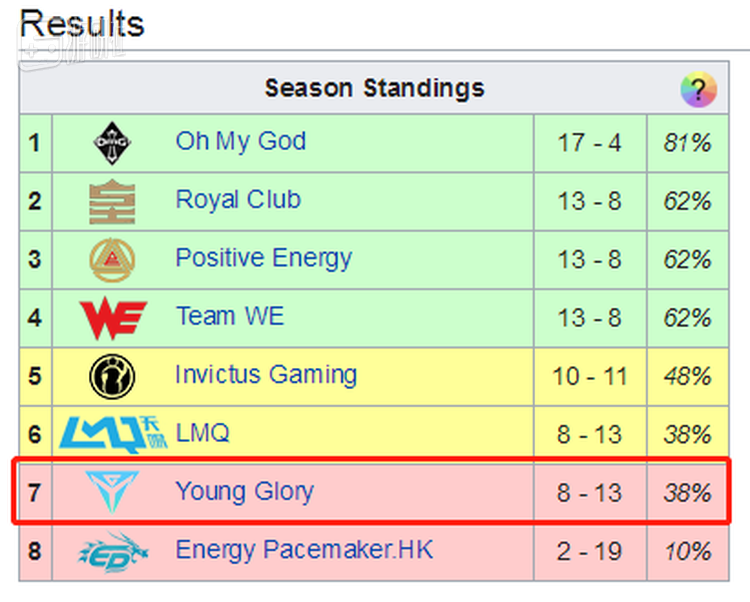Click the 81% win rate cell
The height and width of the screenshot is (602, 750).
click(686, 142)
